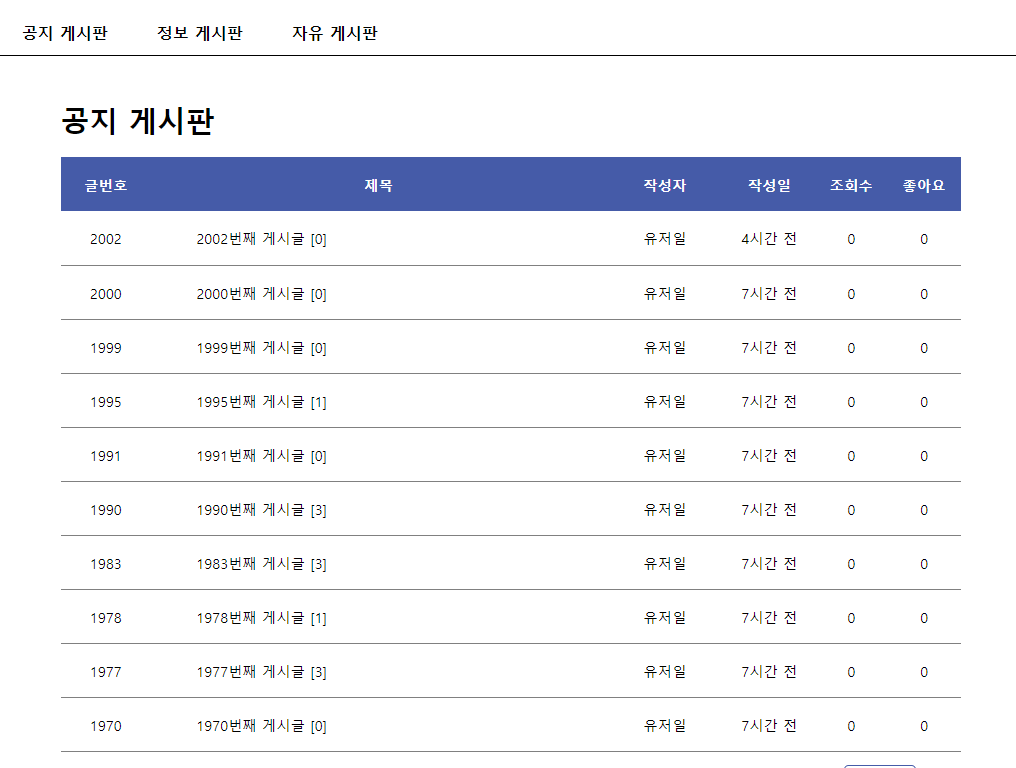Click post number 1995 cell
The width and height of the screenshot is (1016, 768).
106,402
